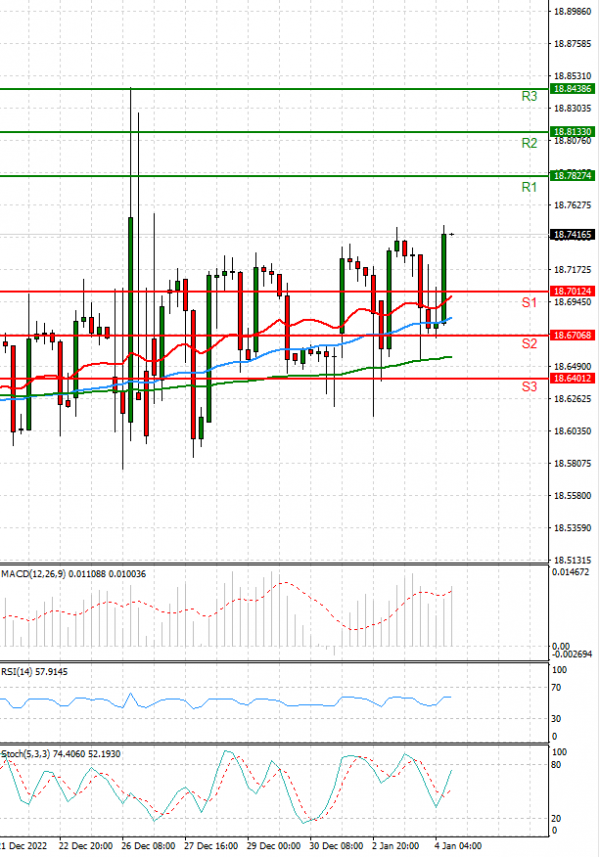Click the 29 Dec 00:00 time label
The width and height of the screenshot is (600, 857).
click(274, 846)
